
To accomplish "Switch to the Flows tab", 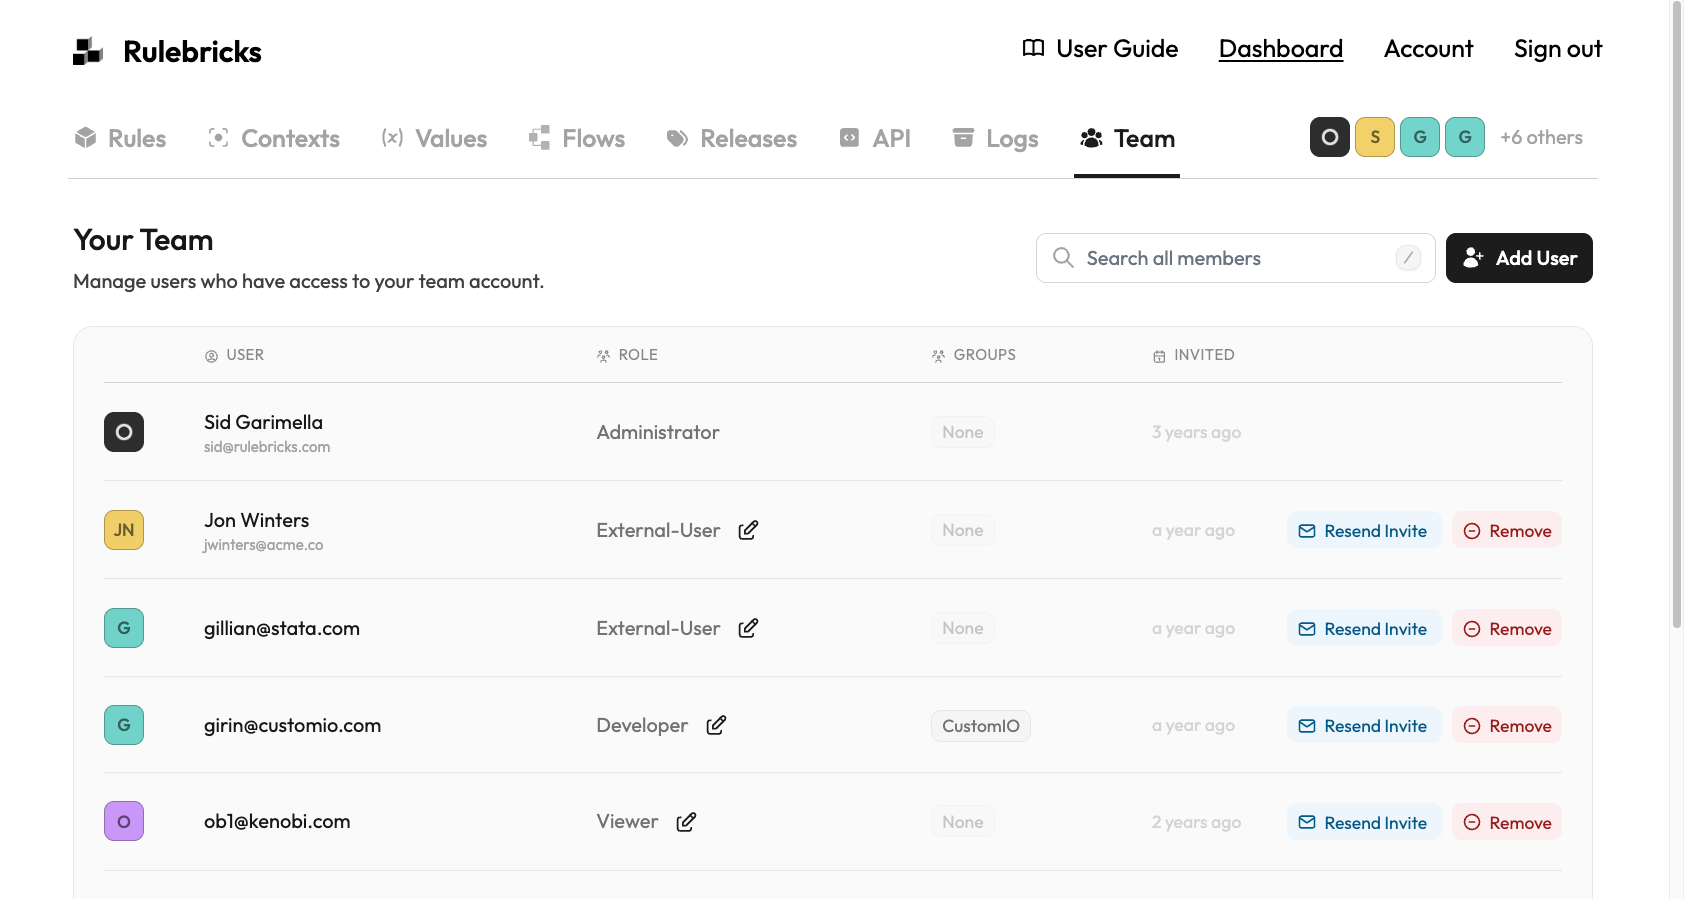I will coord(577,138).
